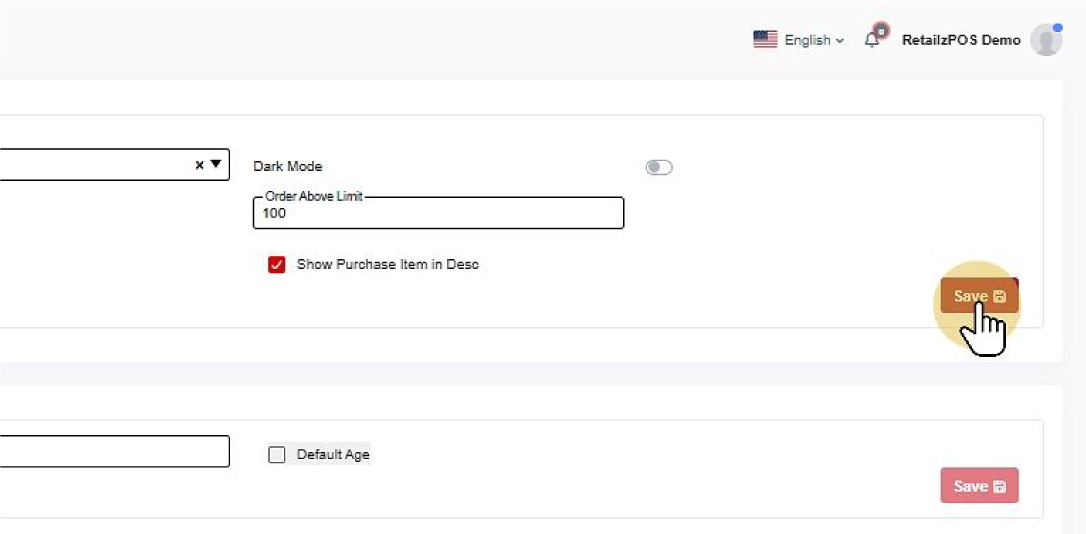Click inside the combo box field with the x

click(90, 165)
